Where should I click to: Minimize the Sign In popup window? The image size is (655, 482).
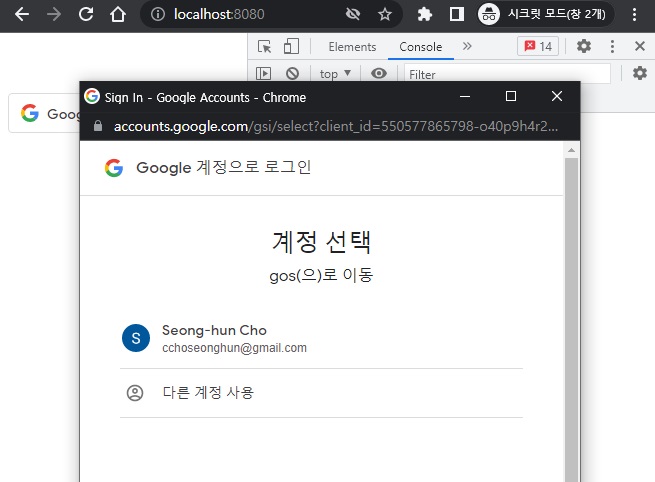coord(465,96)
